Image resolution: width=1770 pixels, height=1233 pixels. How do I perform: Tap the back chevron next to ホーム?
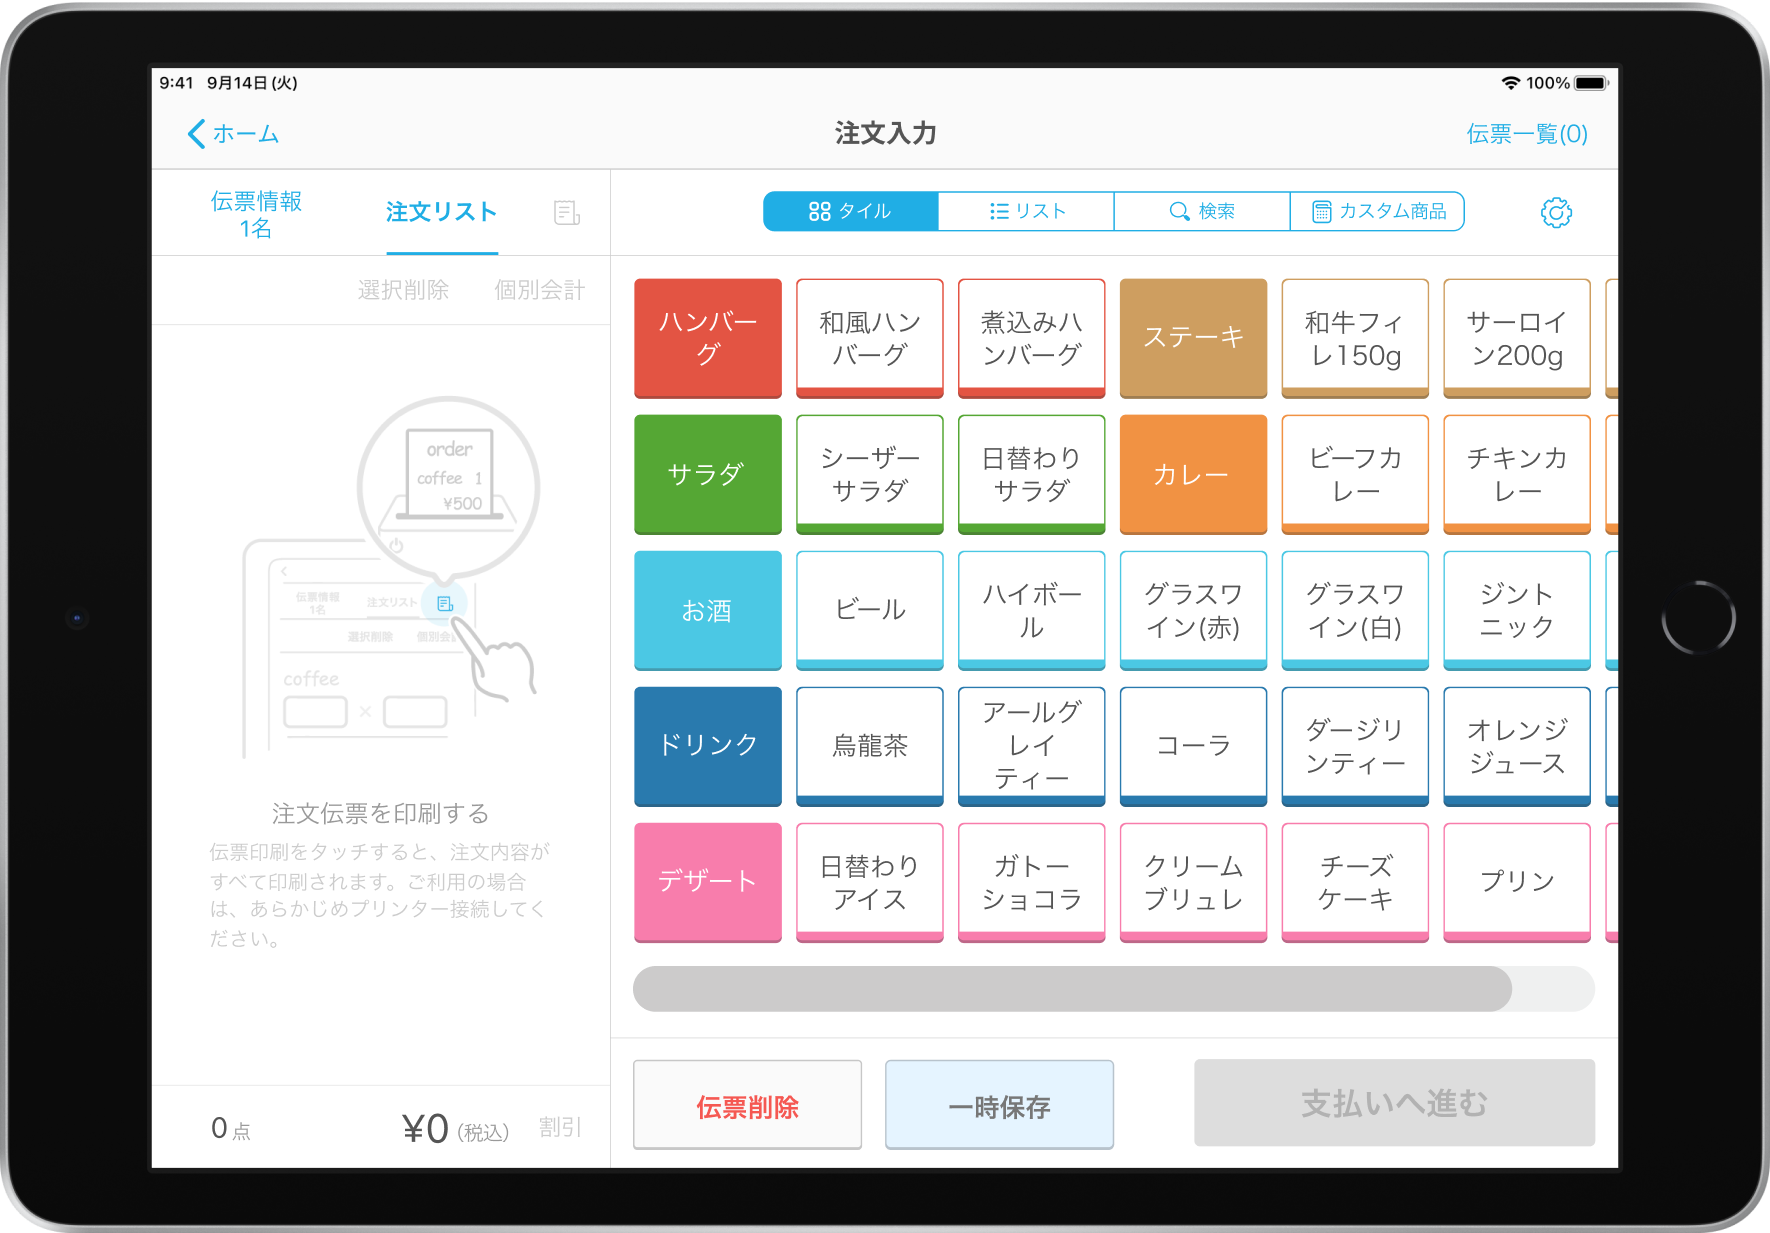(x=196, y=133)
